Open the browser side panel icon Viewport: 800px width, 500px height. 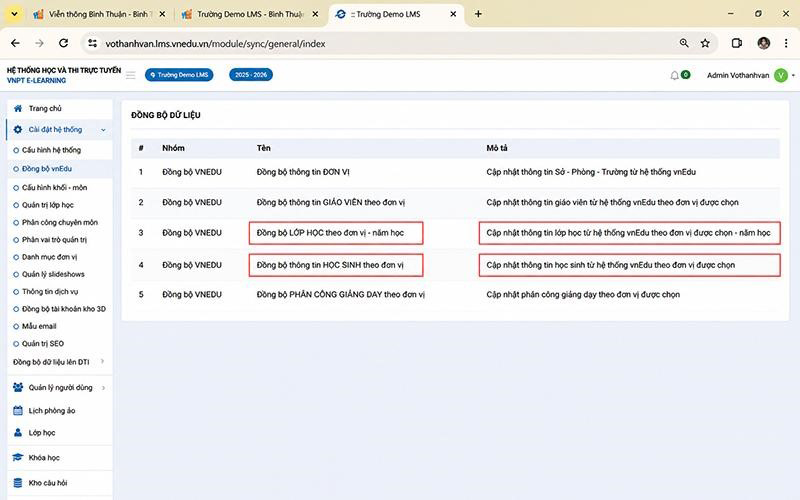(736, 43)
